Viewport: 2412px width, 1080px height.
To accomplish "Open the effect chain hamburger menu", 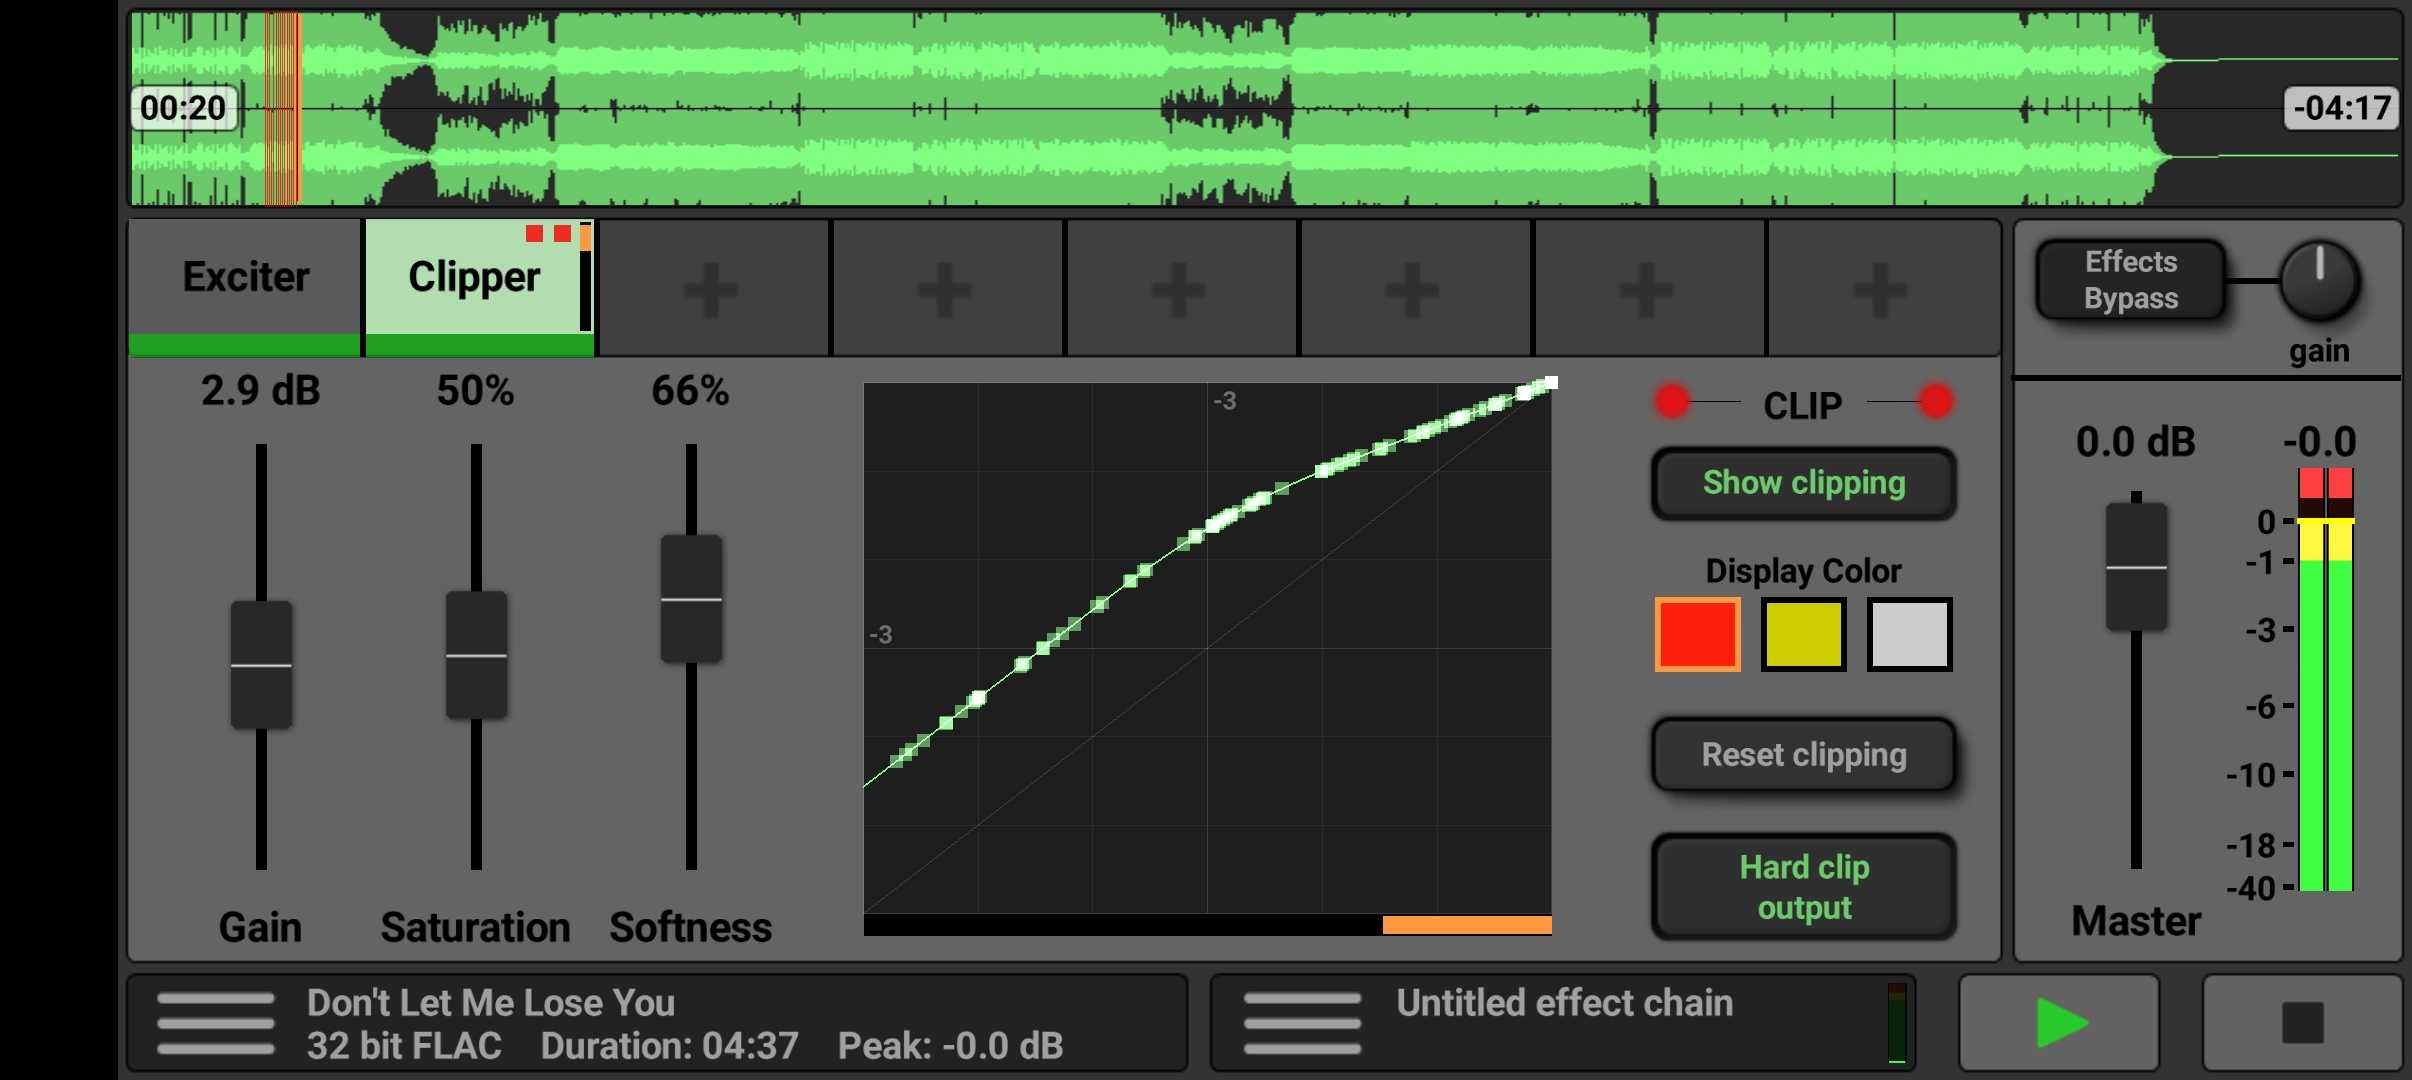I will 1302,1023.
